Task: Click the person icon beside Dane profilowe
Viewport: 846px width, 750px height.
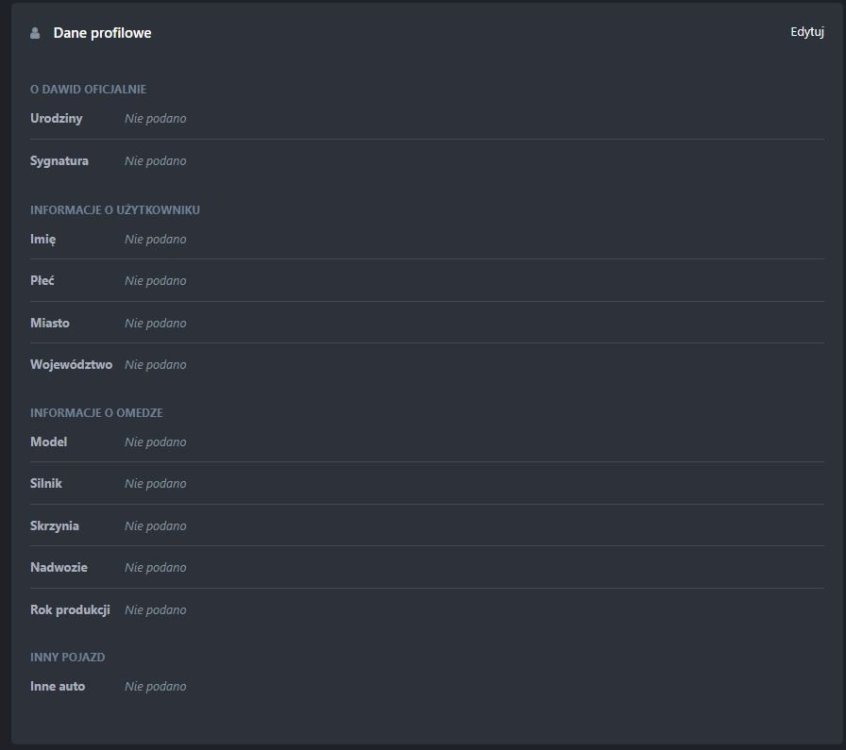Action: click(35, 31)
